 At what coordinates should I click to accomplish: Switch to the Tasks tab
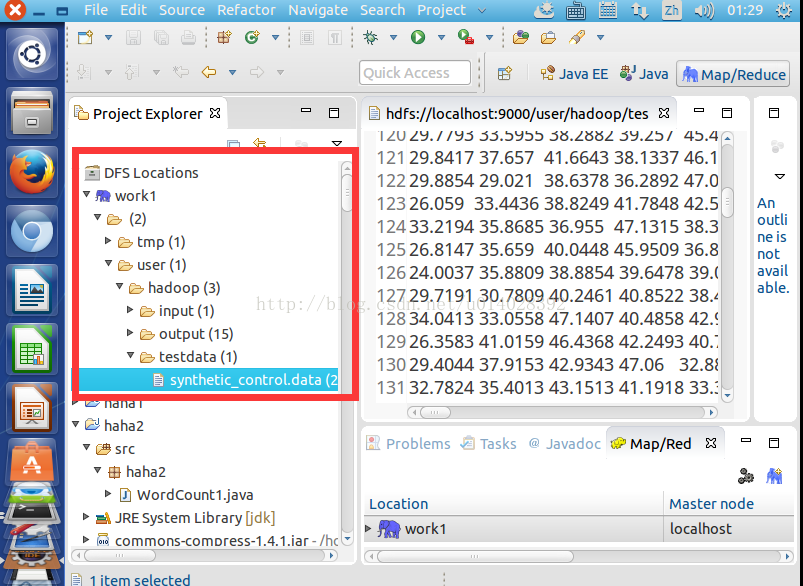click(489, 444)
